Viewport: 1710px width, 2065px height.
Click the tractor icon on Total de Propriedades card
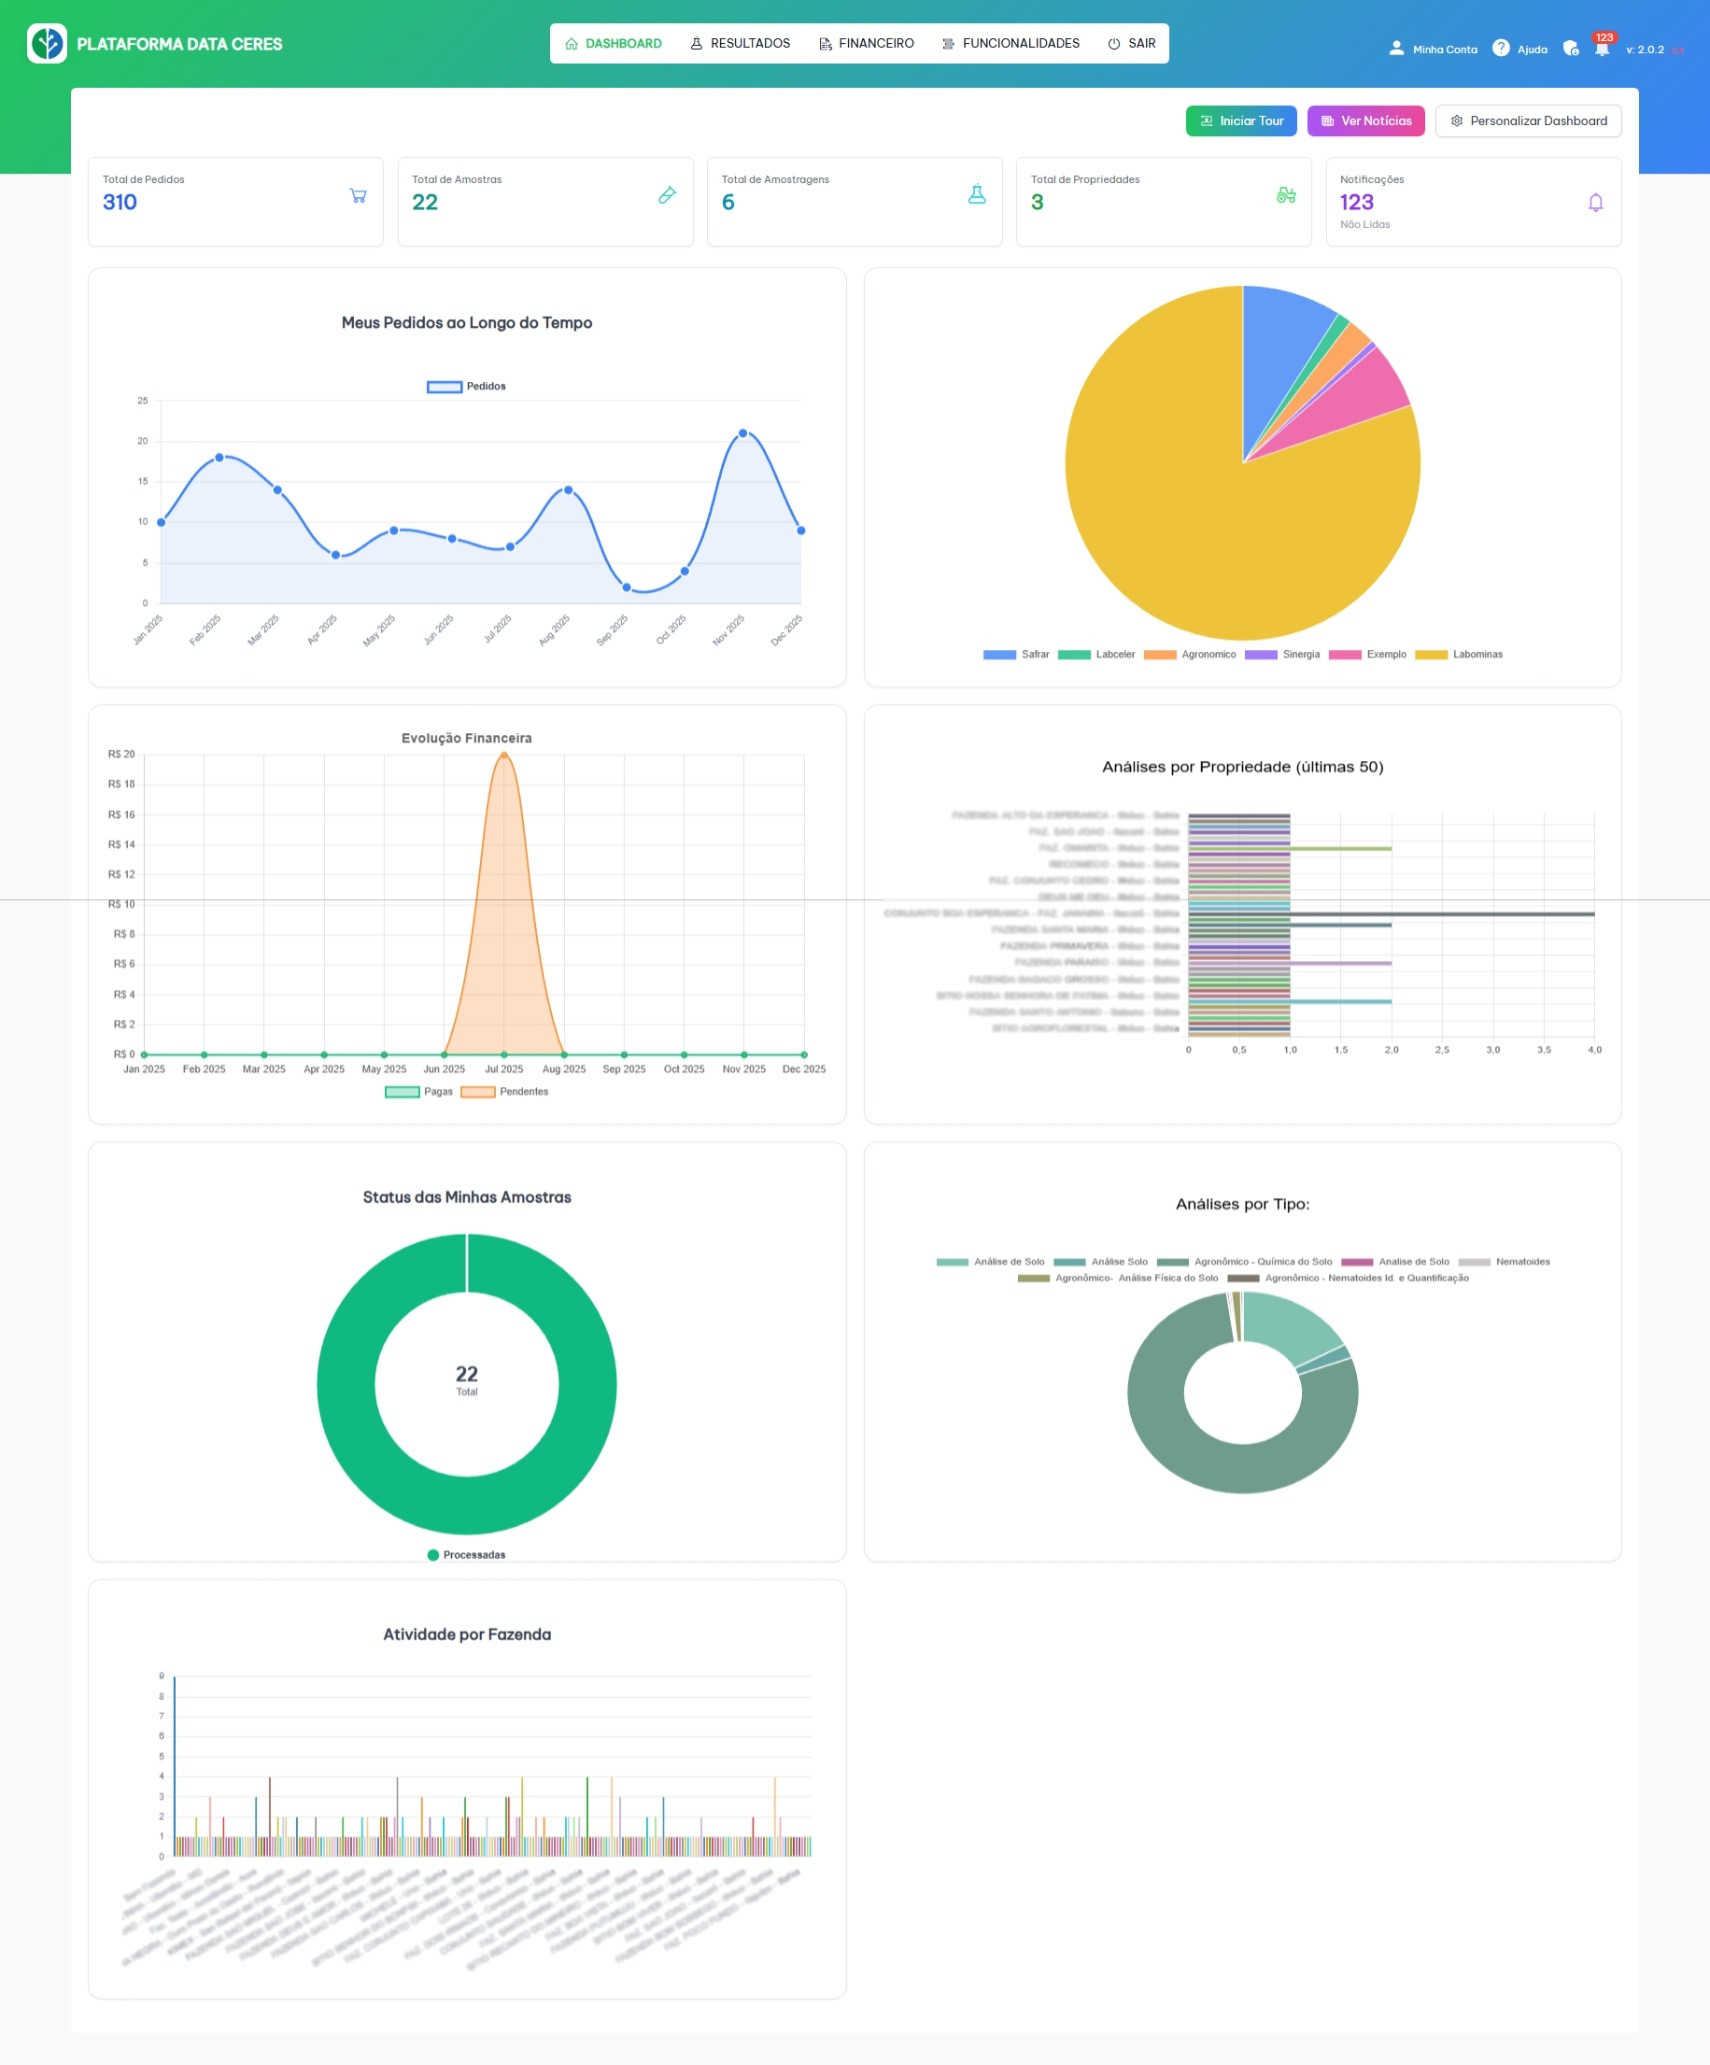pyautogui.click(x=1285, y=196)
